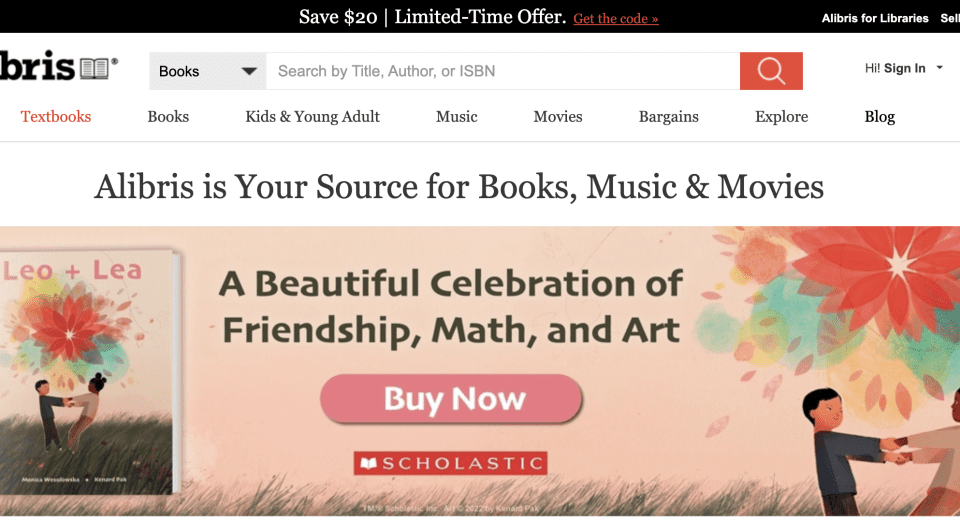This screenshot has height=520, width=960.
Task: Click the Leo + Lea book cover
Action: (88, 370)
